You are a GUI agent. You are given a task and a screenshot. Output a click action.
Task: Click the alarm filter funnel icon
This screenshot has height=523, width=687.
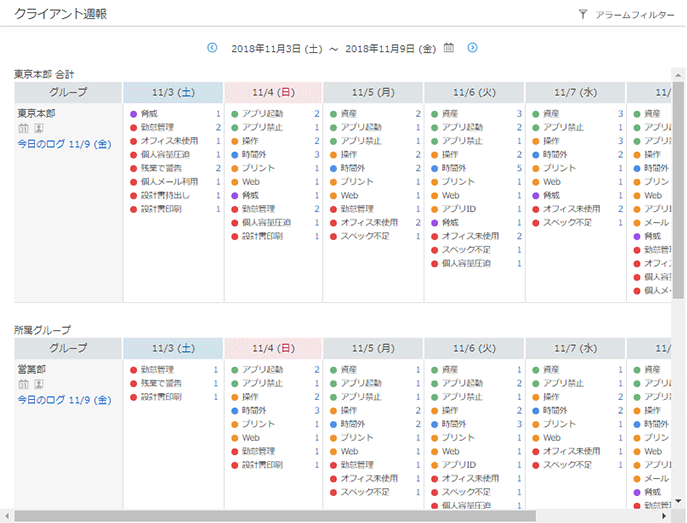pyautogui.click(x=583, y=15)
